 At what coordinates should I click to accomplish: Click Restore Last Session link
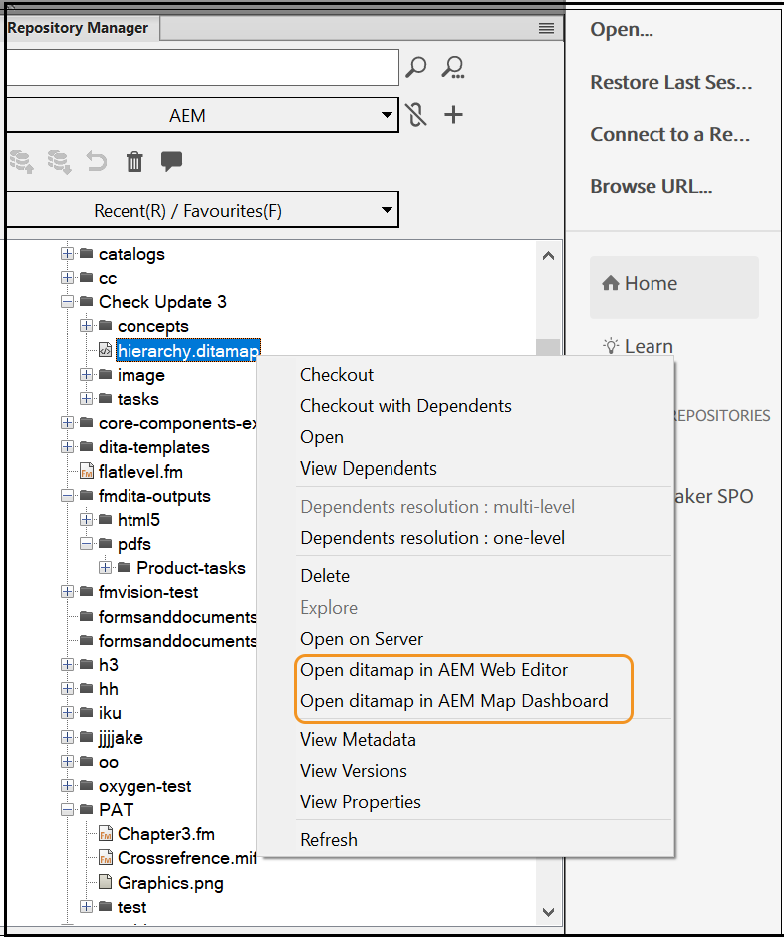click(671, 83)
